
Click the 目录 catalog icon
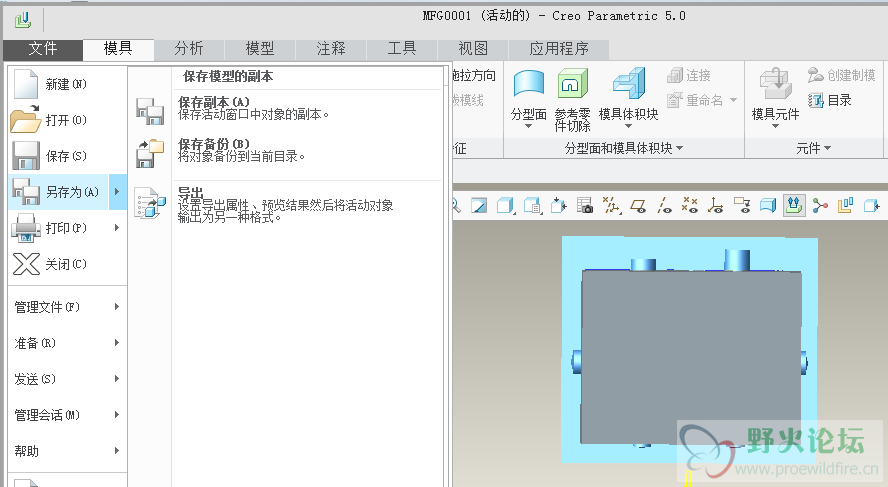click(x=816, y=101)
